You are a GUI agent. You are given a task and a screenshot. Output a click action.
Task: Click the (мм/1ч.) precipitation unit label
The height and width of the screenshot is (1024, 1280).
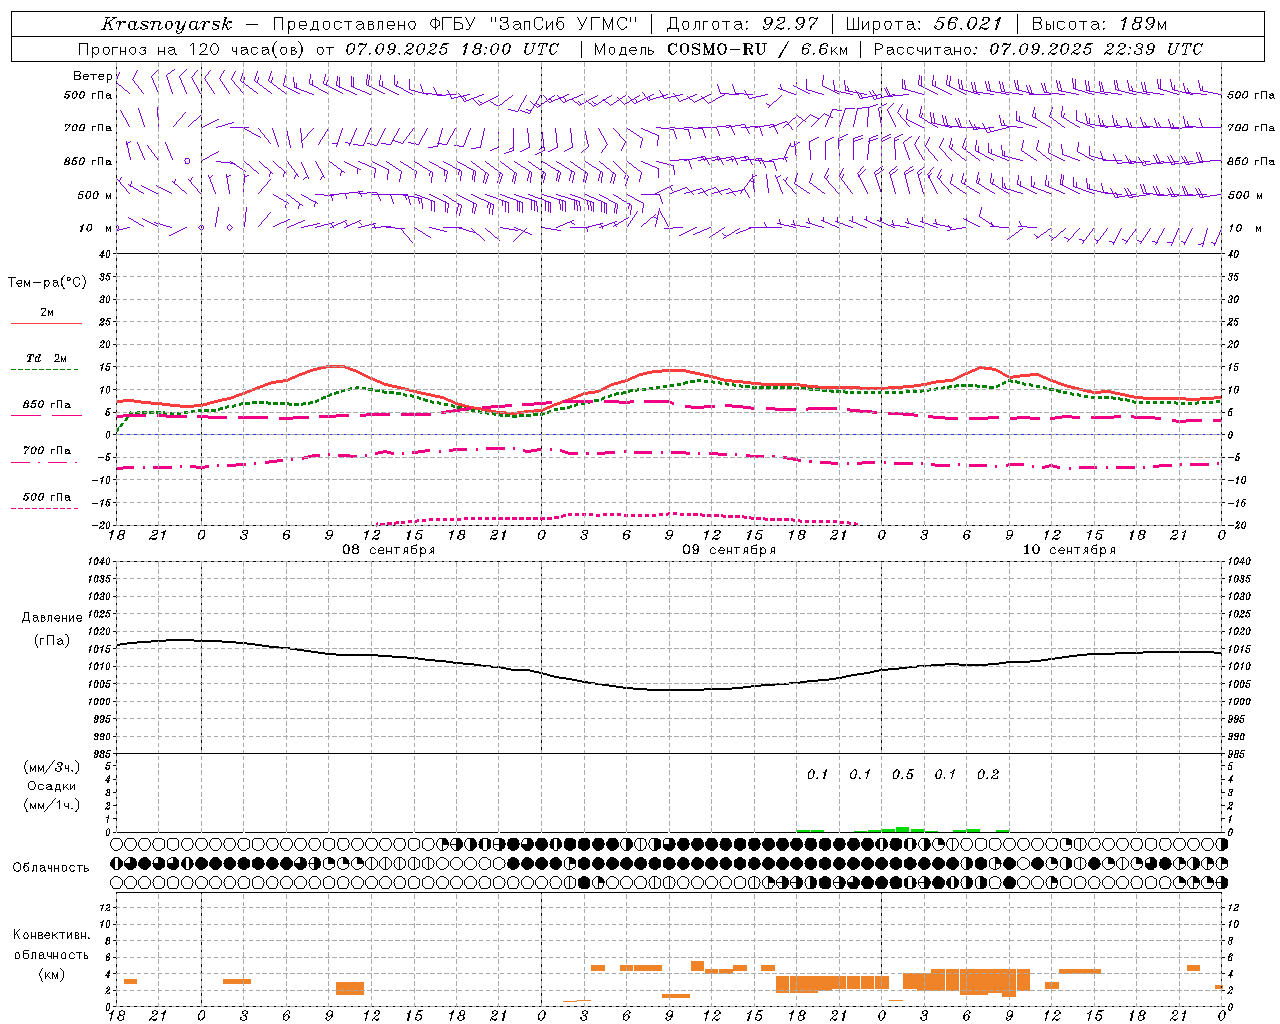52,805
